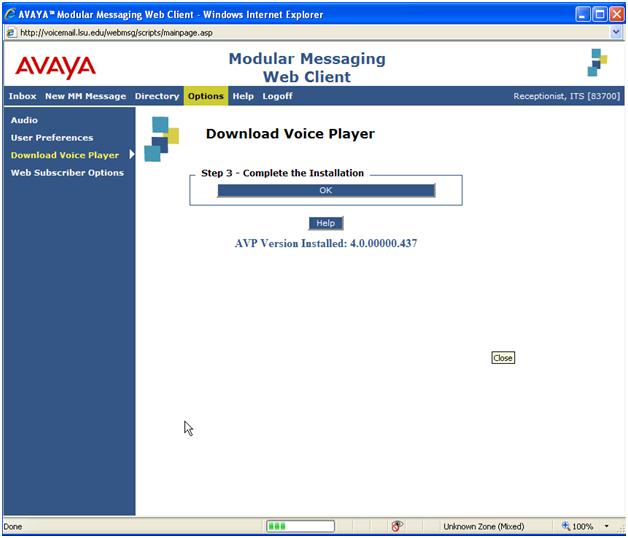Expand the address bar dropdown arrow
628x538 pixels.
point(616,32)
